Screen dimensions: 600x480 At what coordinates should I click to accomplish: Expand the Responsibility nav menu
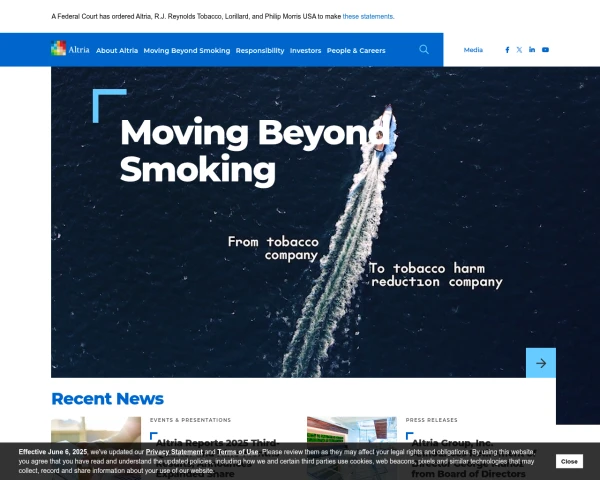click(x=260, y=50)
